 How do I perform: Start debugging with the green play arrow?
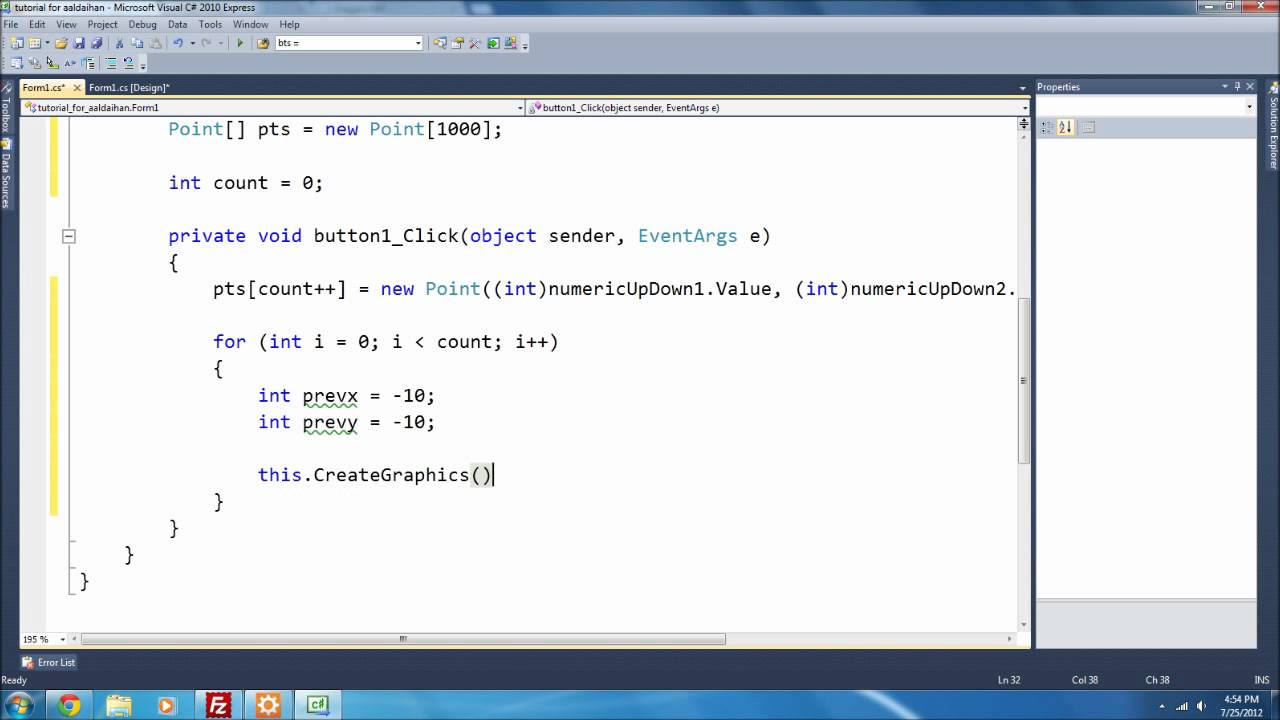coord(240,43)
